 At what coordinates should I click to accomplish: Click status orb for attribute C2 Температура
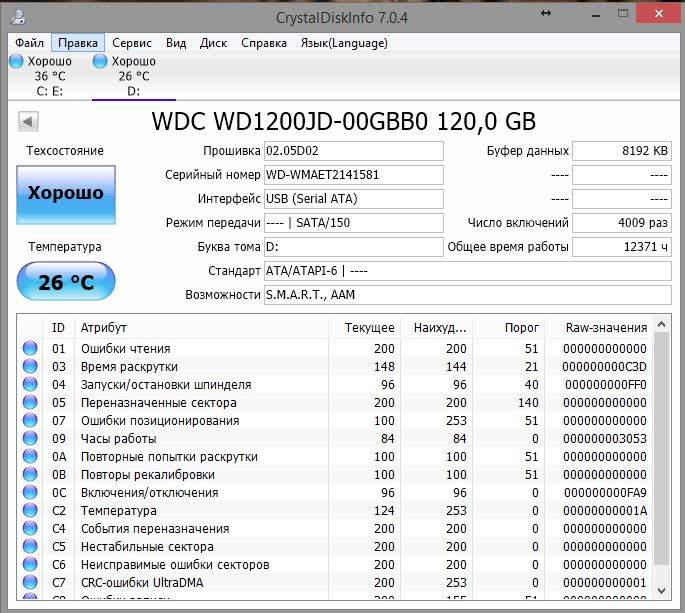pyautogui.click(x=30, y=511)
